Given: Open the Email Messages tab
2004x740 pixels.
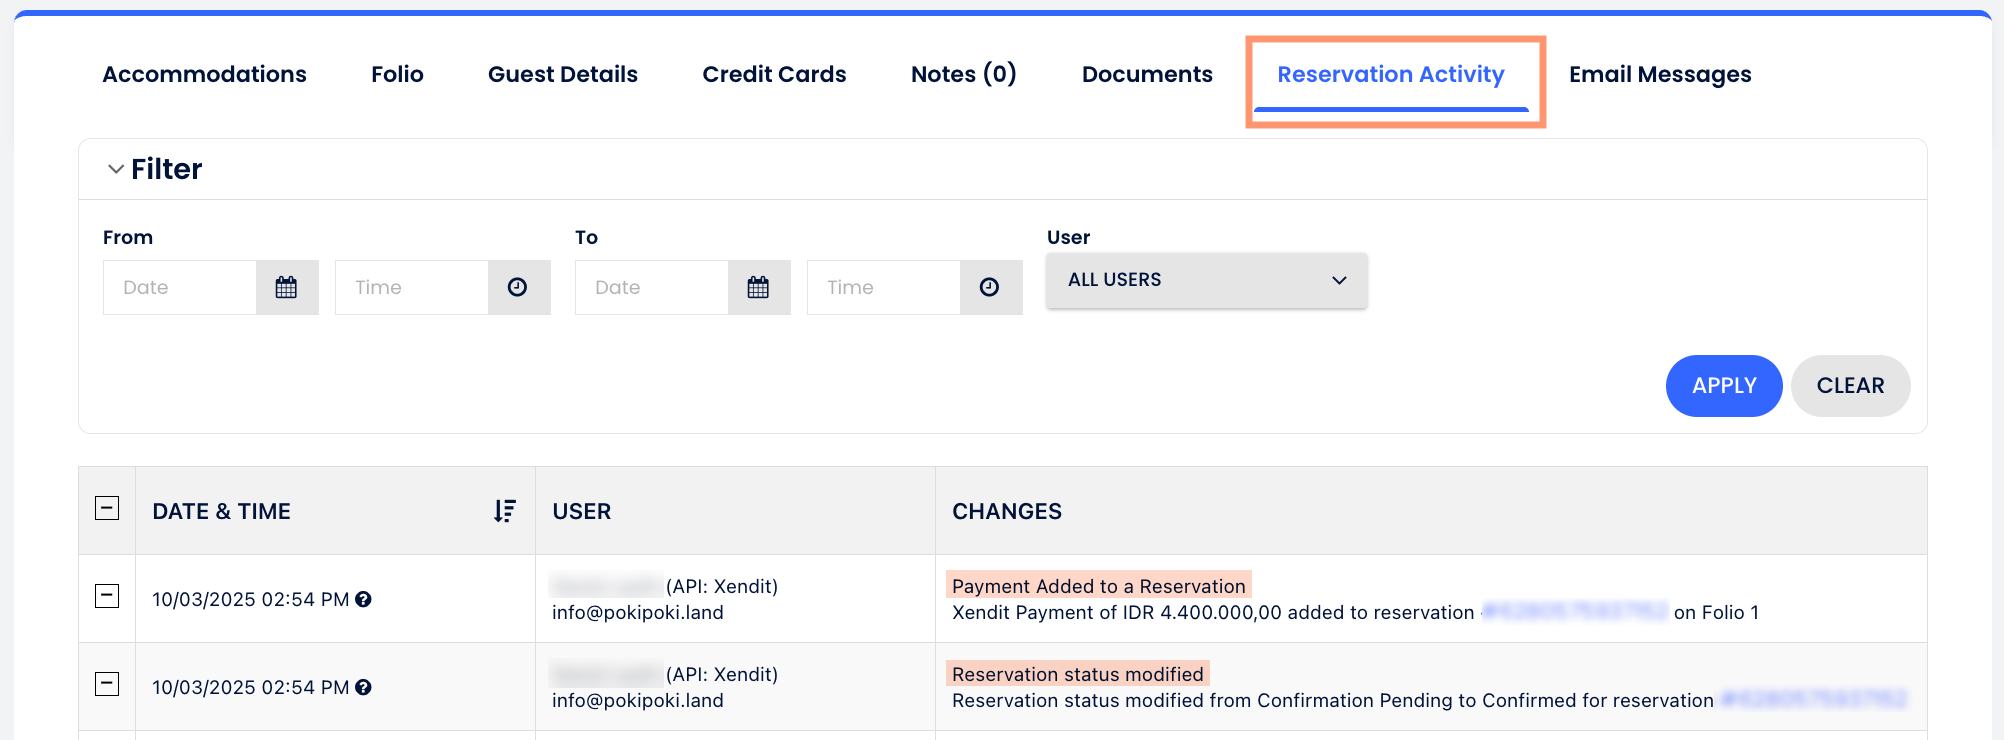Looking at the screenshot, I should (1659, 74).
